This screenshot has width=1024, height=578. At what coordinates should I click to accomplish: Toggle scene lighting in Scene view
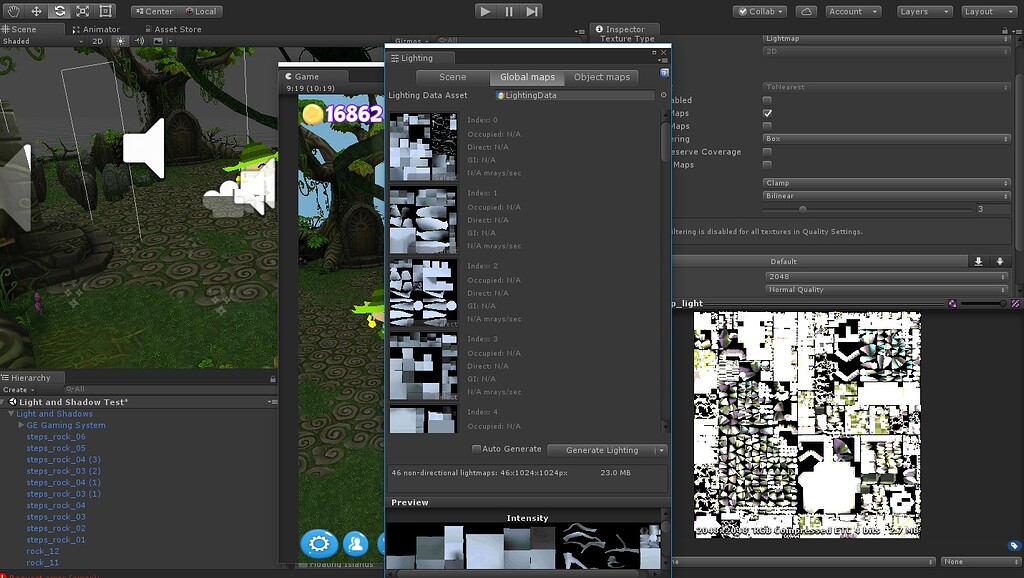(120, 41)
